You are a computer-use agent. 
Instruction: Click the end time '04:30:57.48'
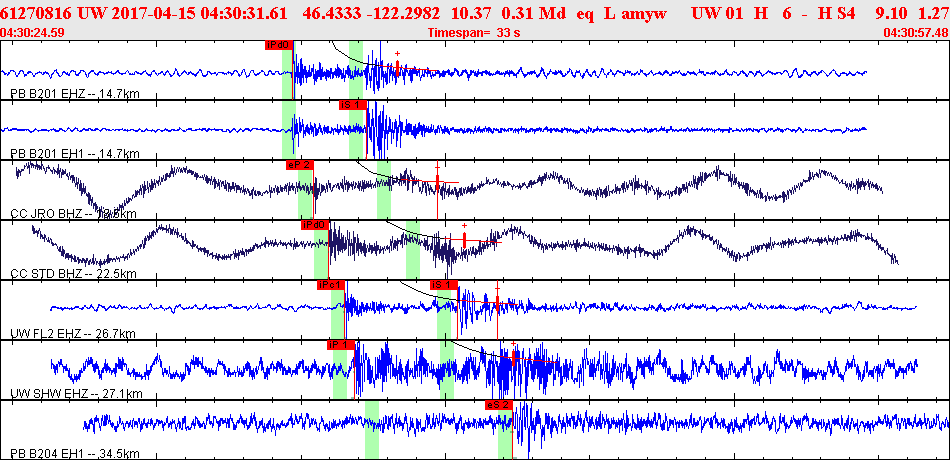point(917,33)
